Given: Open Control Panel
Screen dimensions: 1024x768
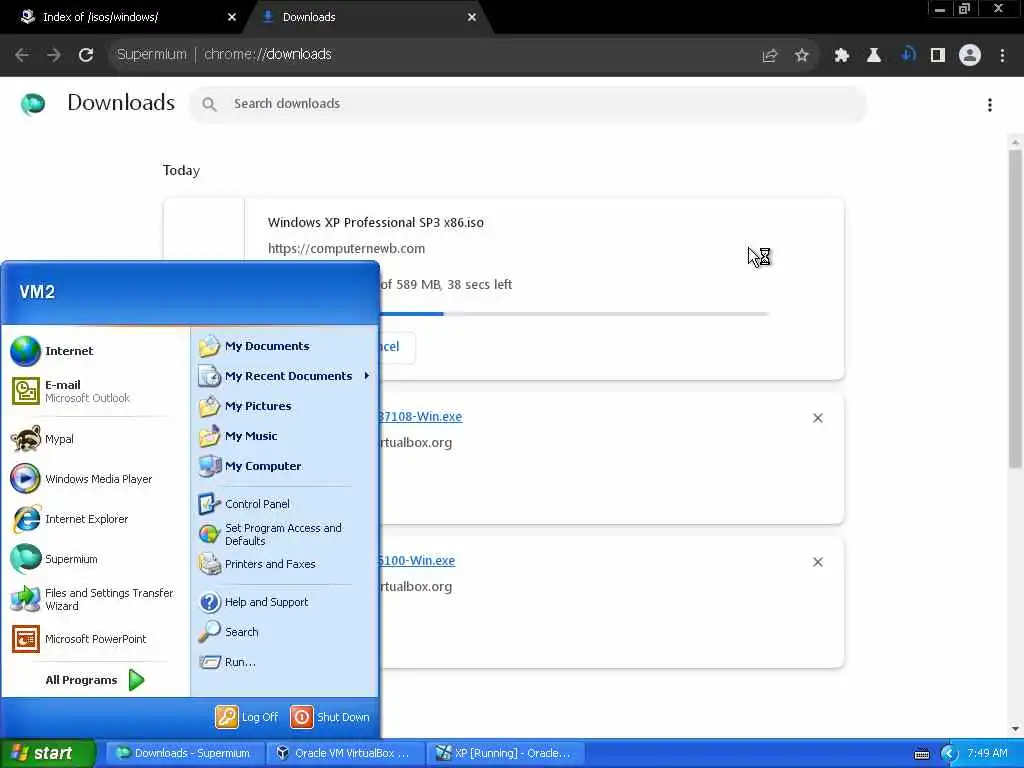Looking at the screenshot, I should (244, 504).
